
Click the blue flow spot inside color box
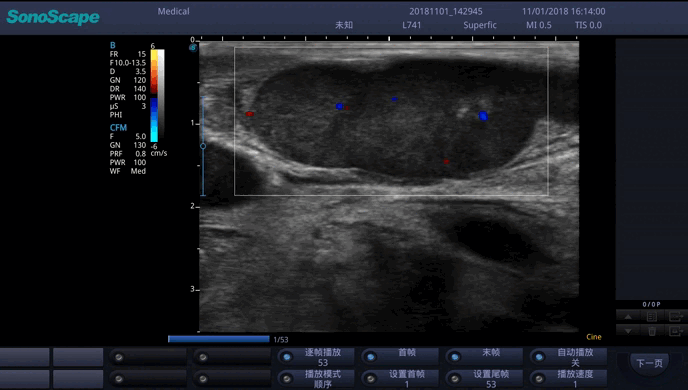483,116
